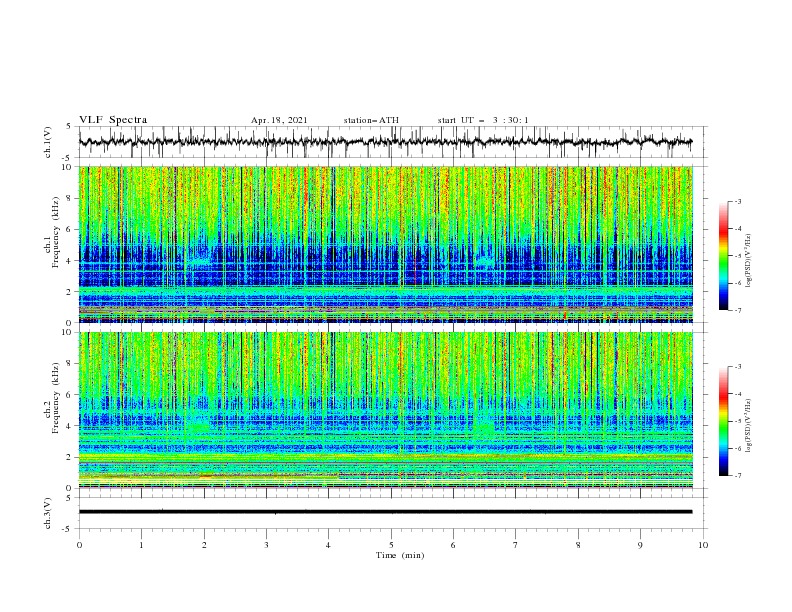Click time axis end tick label "10"
This screenshot has height=612, width=792.
[703, 545]
